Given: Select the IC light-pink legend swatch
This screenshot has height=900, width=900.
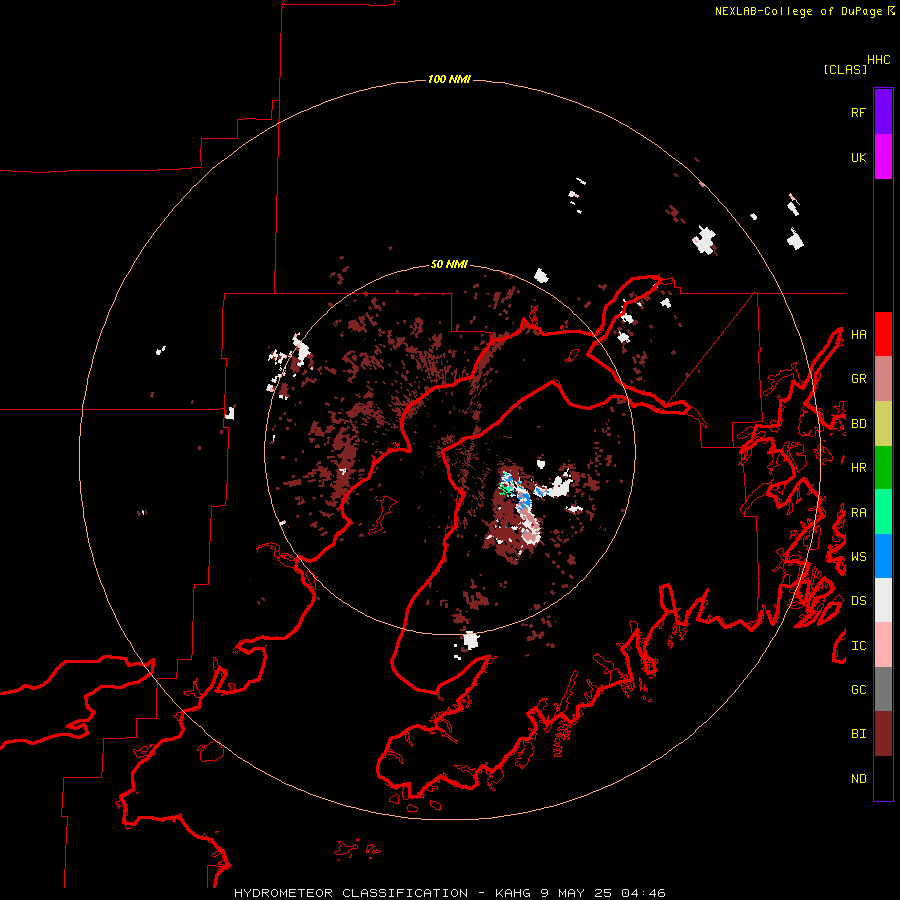Looking at the screenshot, I should tap(883, 645).
